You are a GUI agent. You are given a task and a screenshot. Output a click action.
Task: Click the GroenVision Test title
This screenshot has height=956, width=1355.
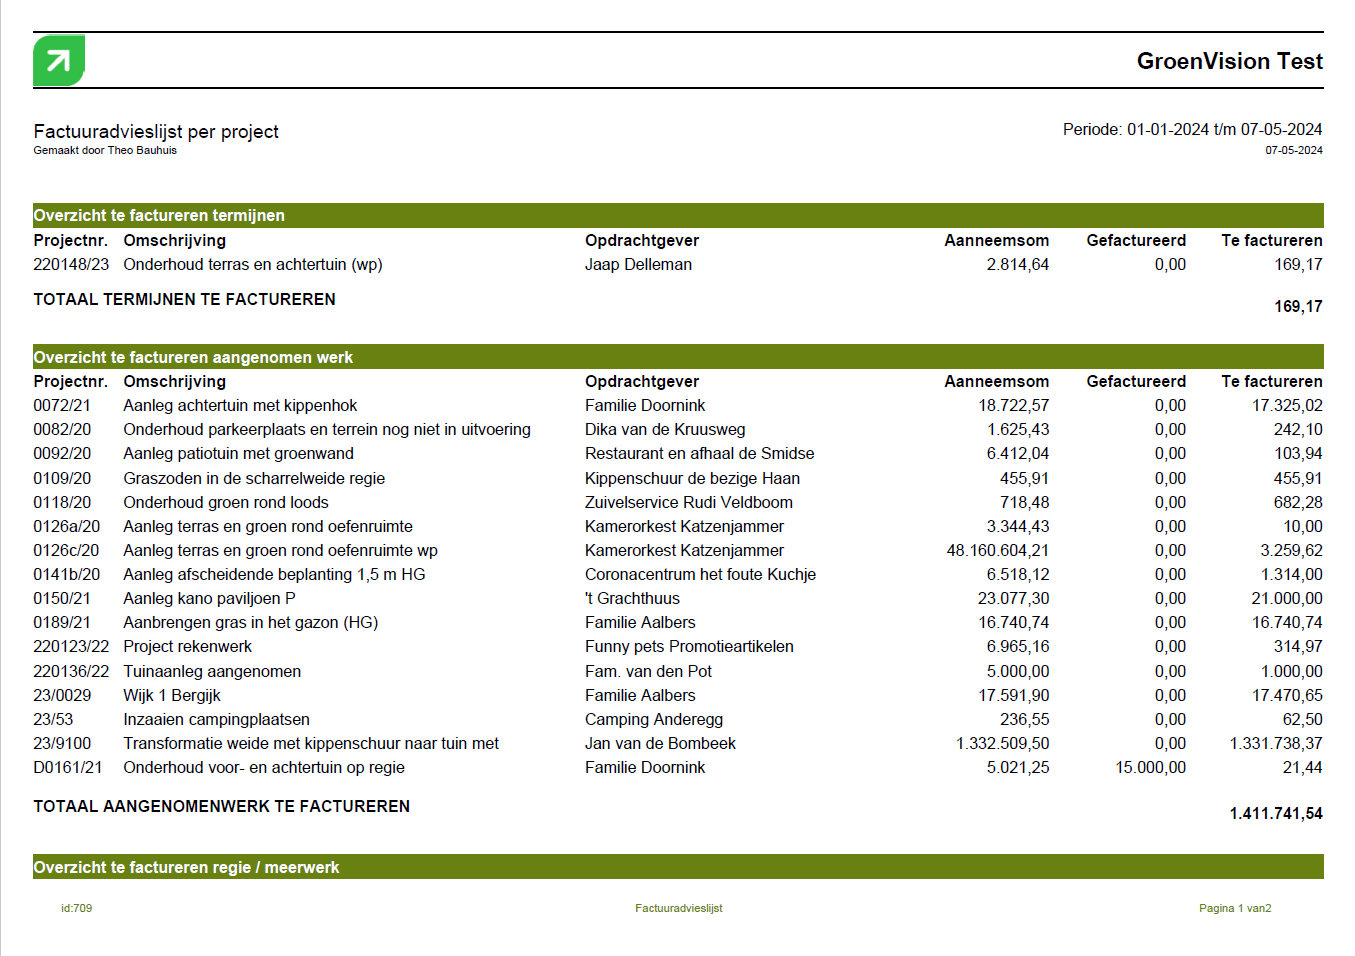pos(1229,61)
